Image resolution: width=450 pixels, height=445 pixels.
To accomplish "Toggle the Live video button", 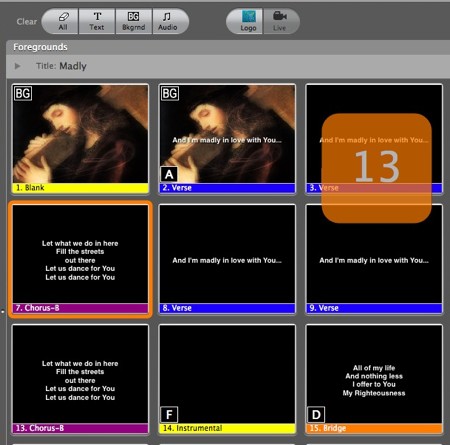I will (x=281, y=21).
